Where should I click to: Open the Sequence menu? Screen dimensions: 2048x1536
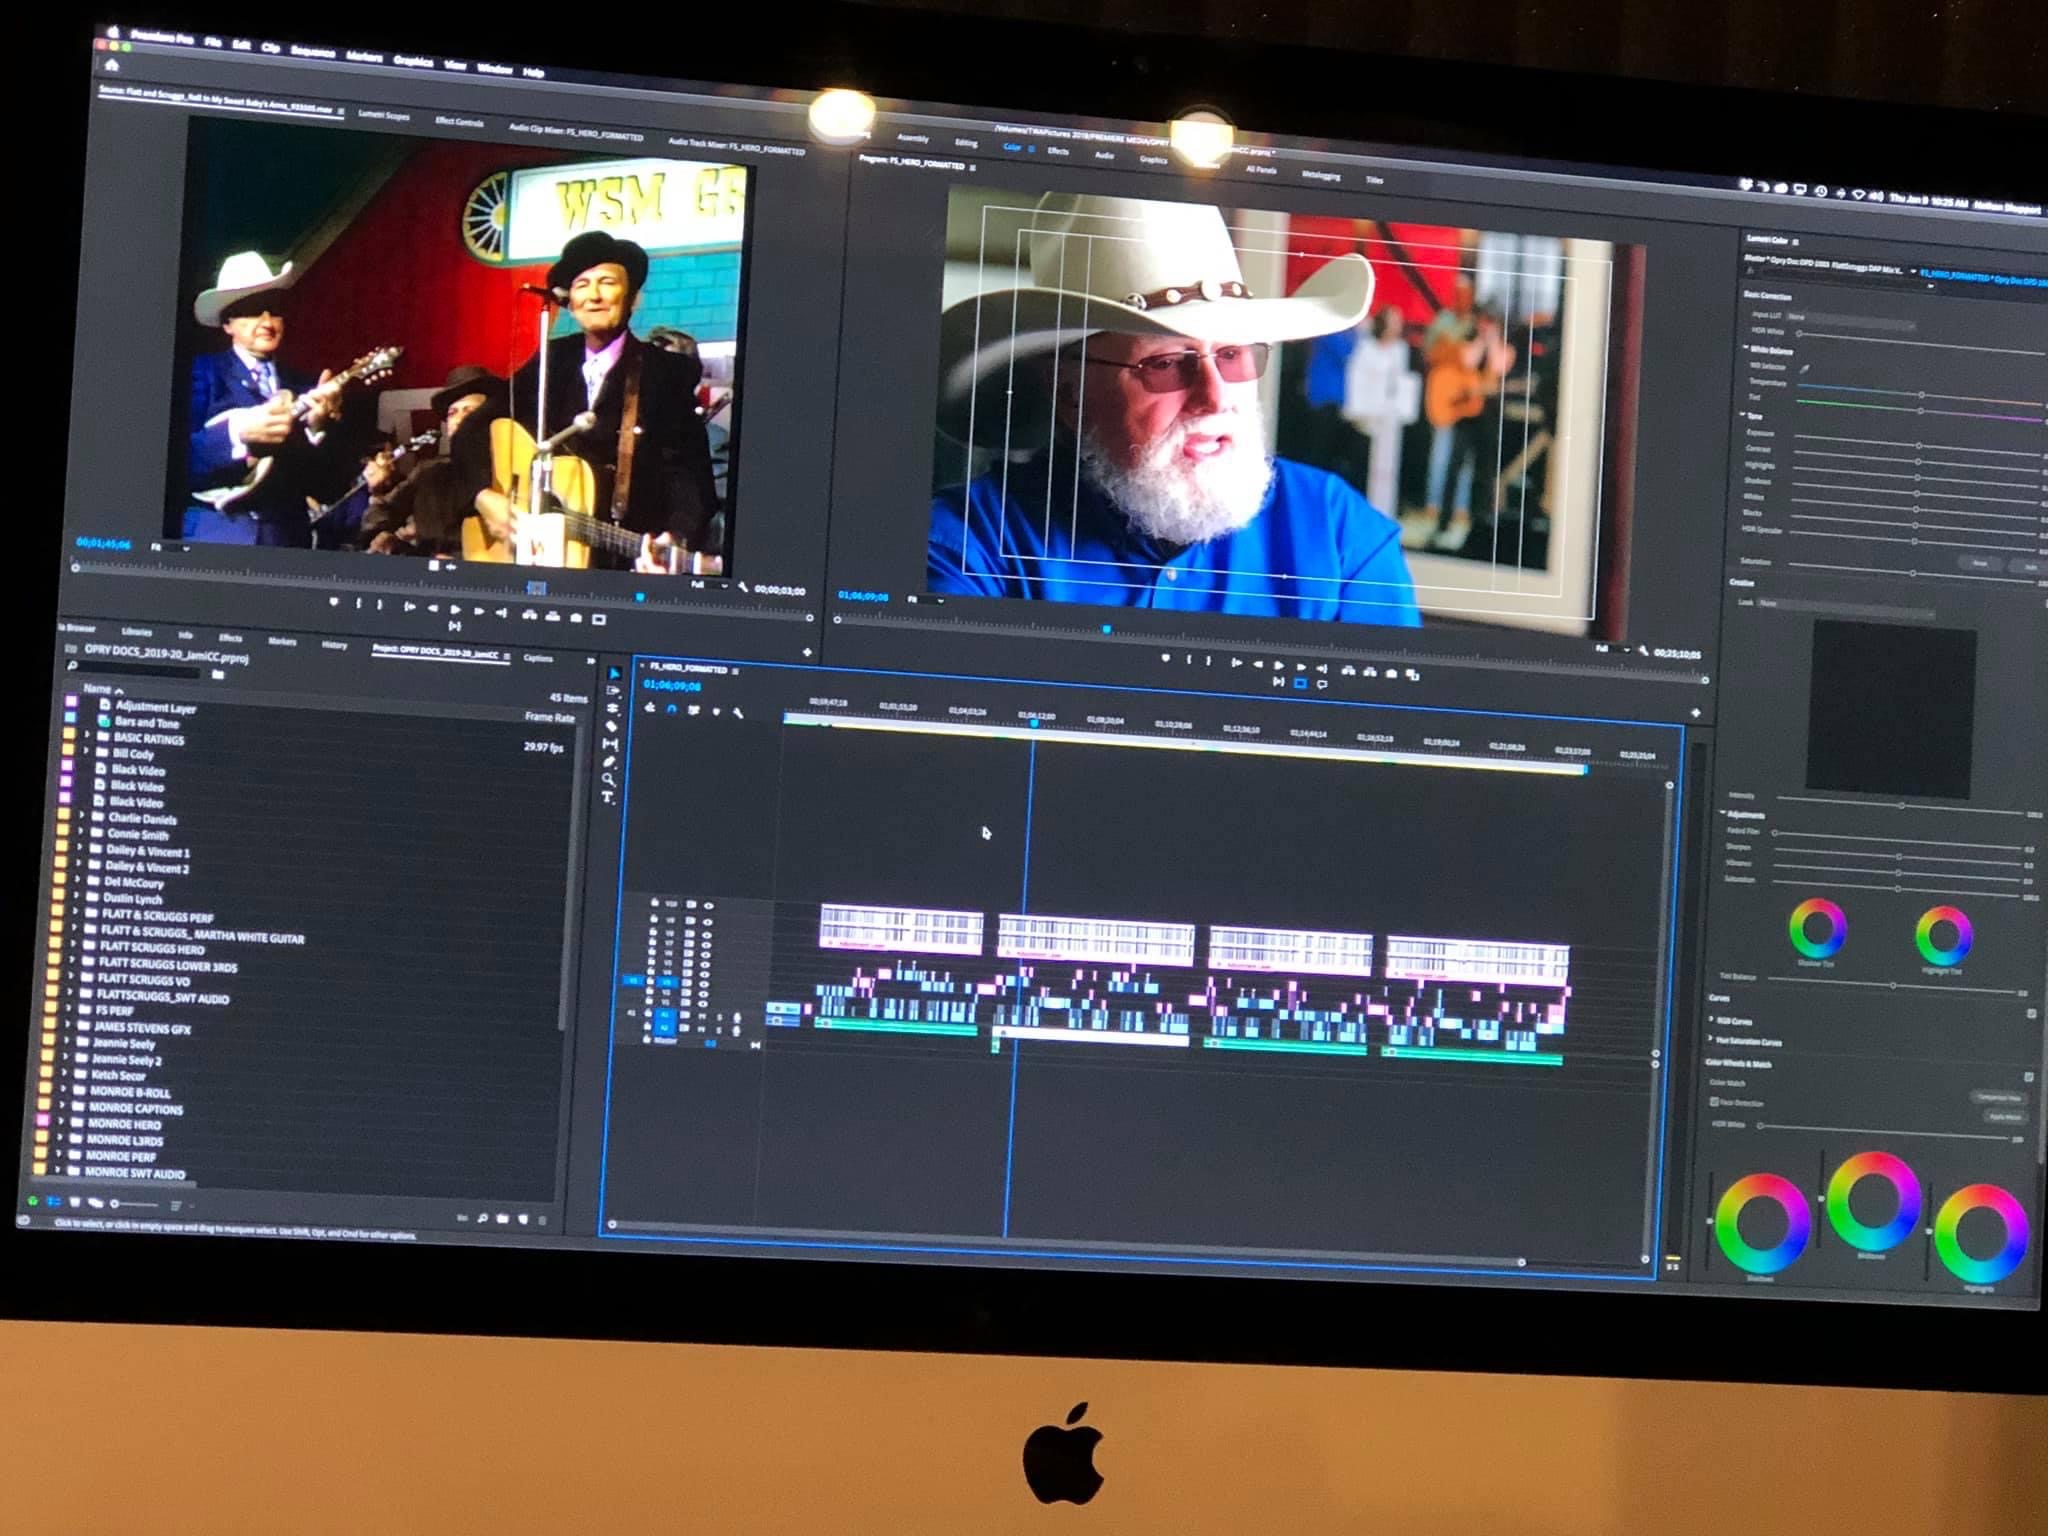click(312, 50)
